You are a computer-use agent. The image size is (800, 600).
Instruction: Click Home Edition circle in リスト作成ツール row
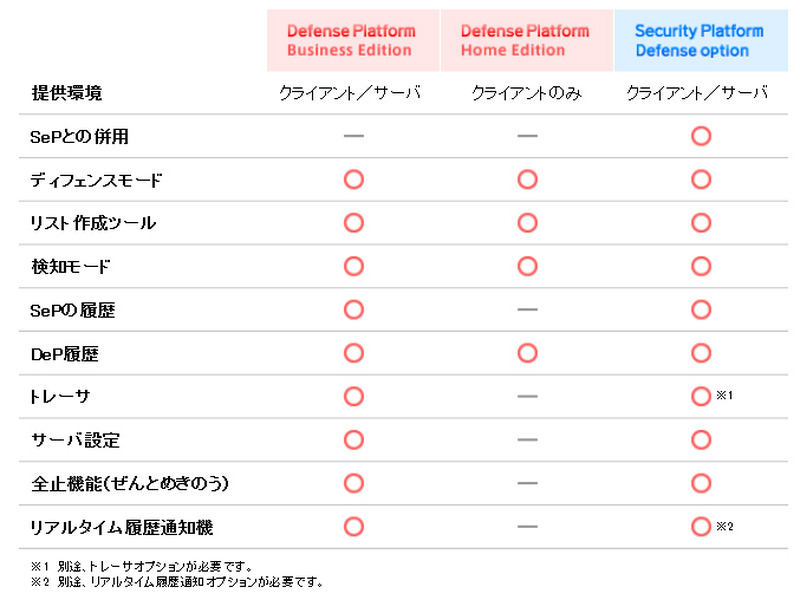pos(527,223)
